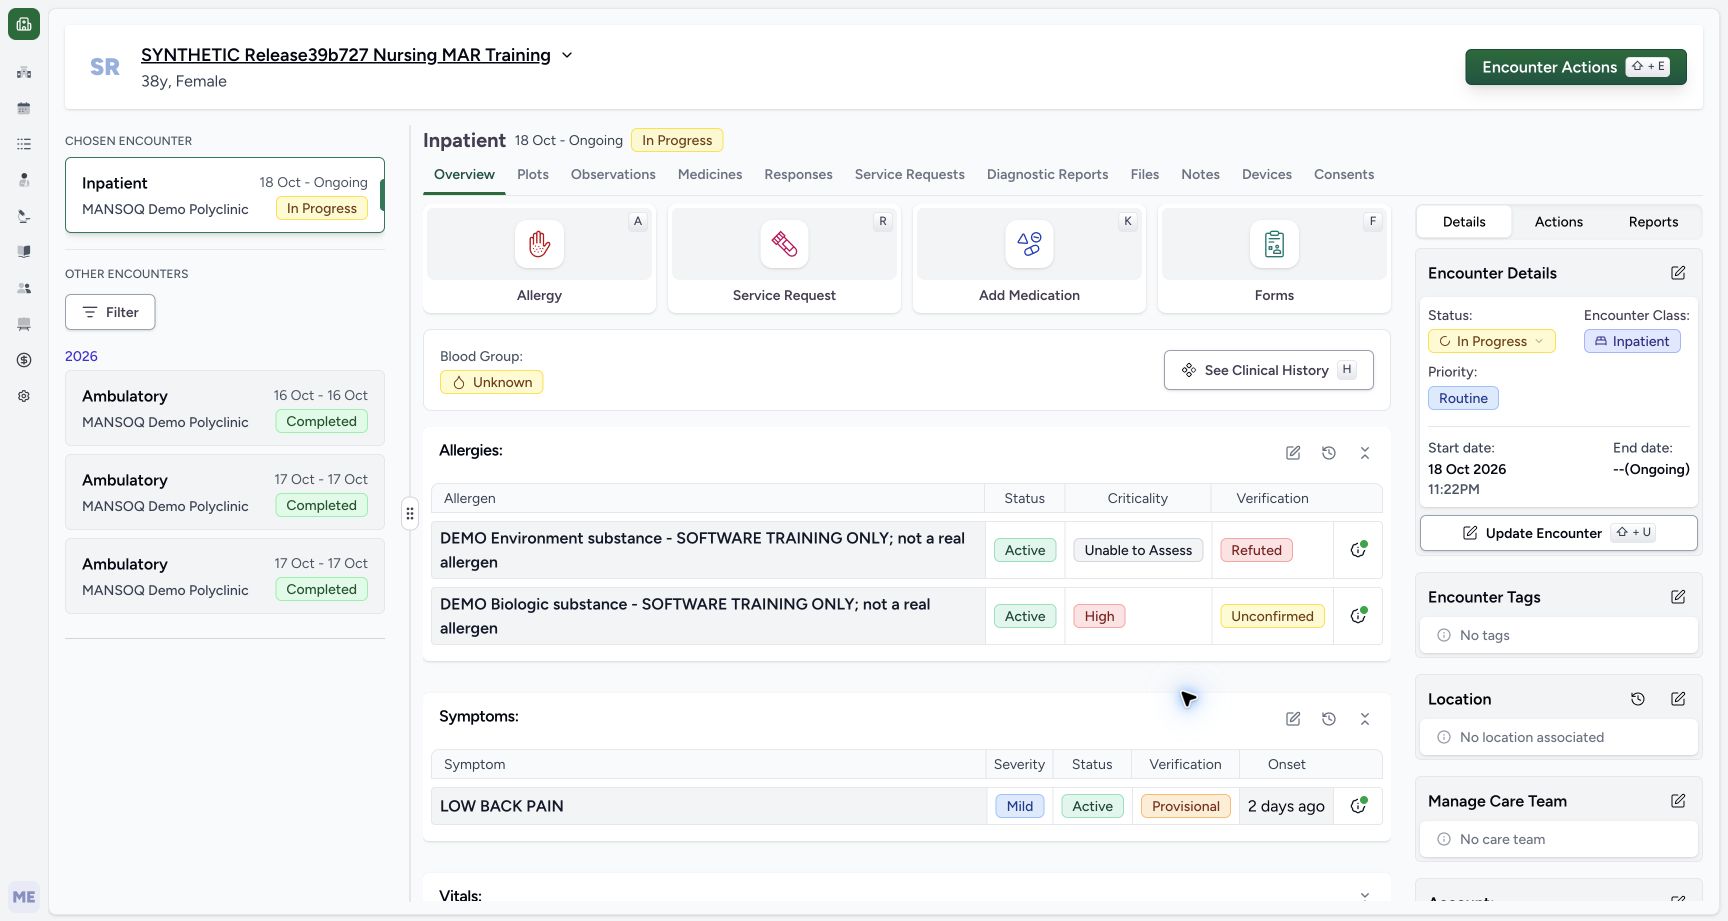Change encounter status In Progress dropdown

click(x=1491, y=341)
